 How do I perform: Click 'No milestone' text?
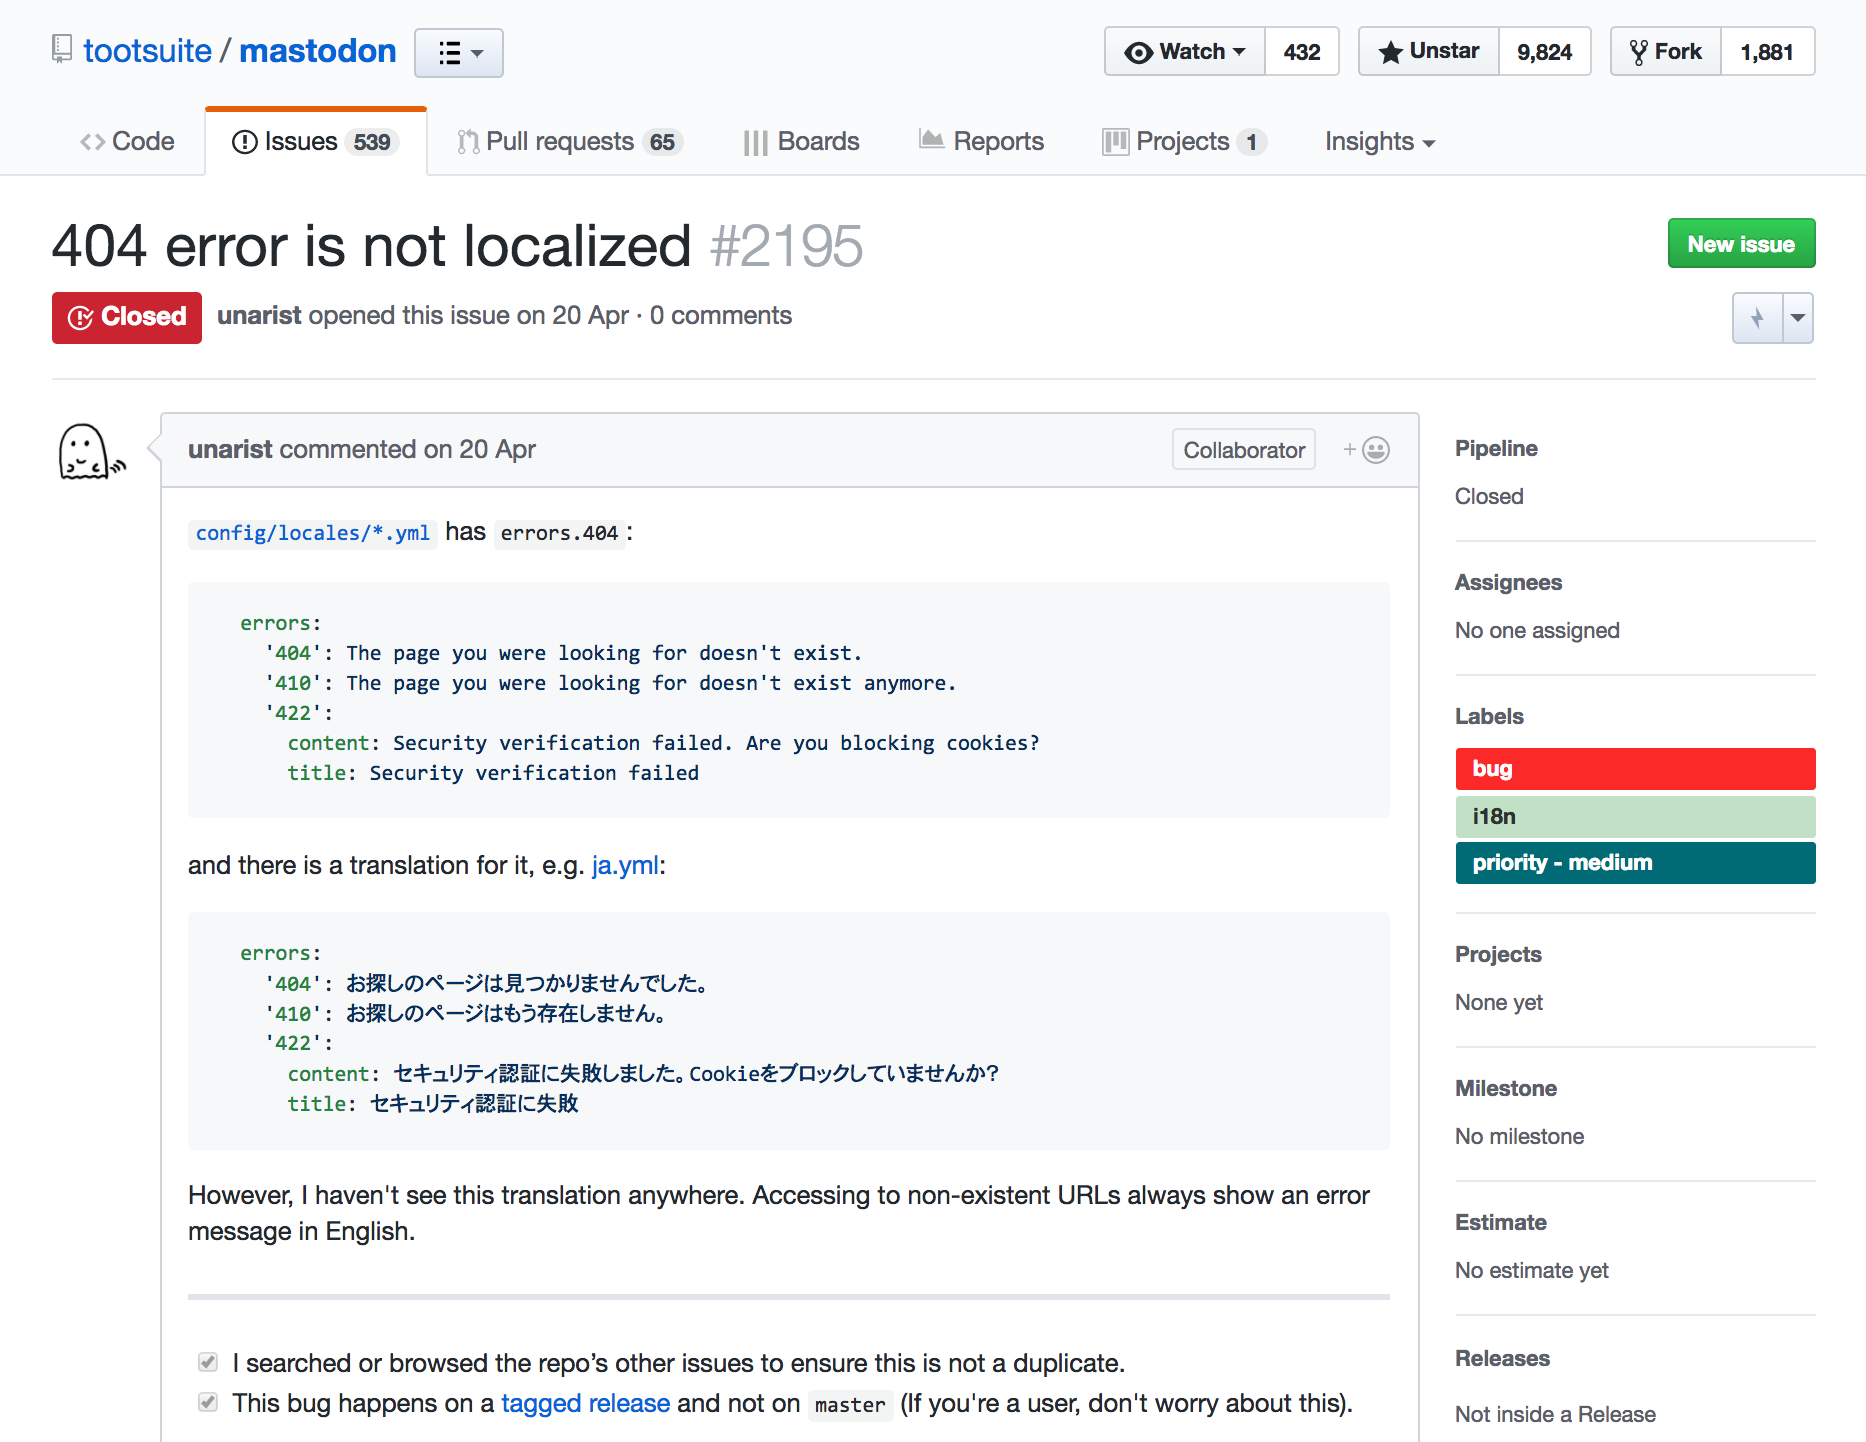click(x=1519, y=1137)
